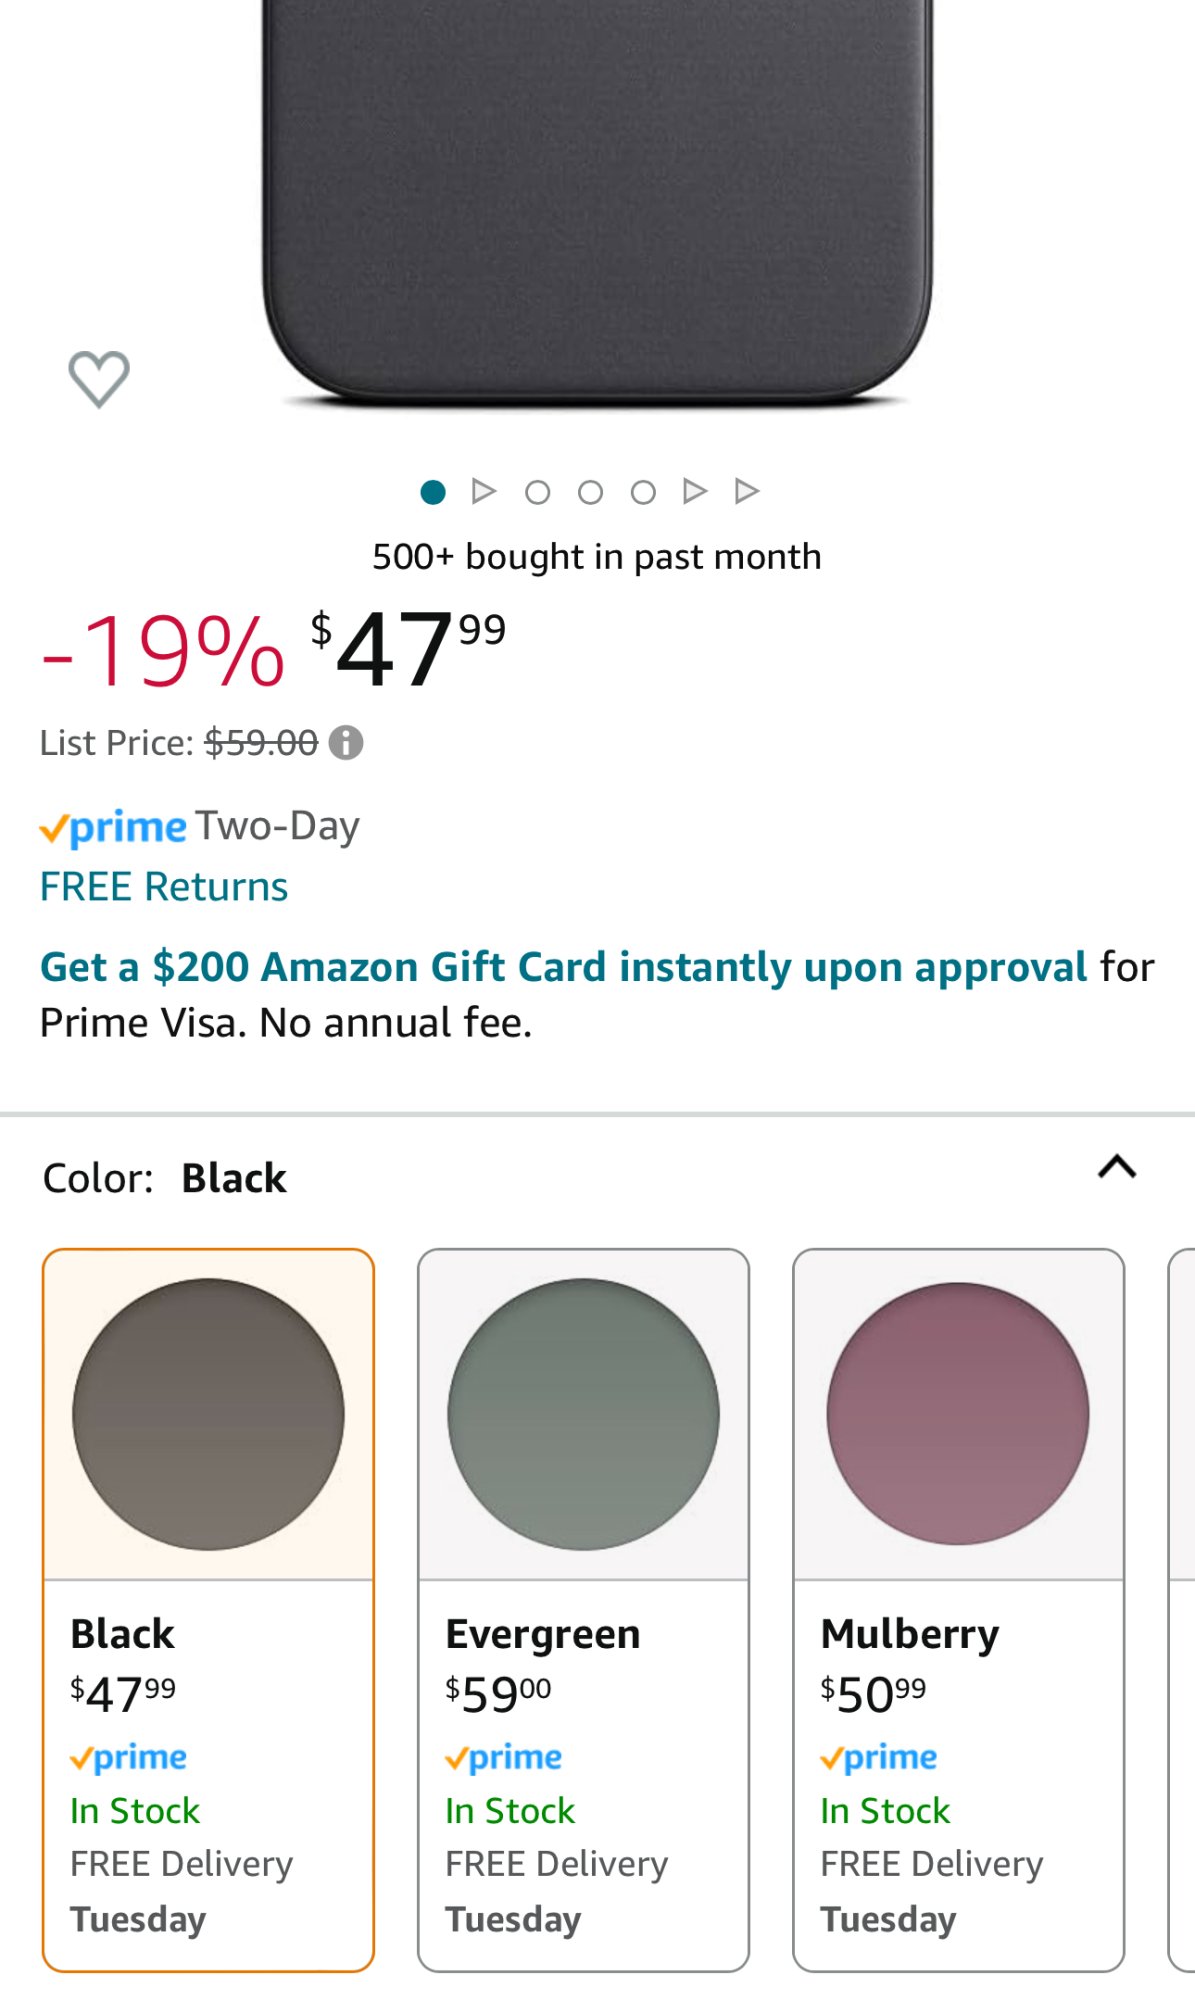Jump to the middle hollow image dot

click(591, 492)
